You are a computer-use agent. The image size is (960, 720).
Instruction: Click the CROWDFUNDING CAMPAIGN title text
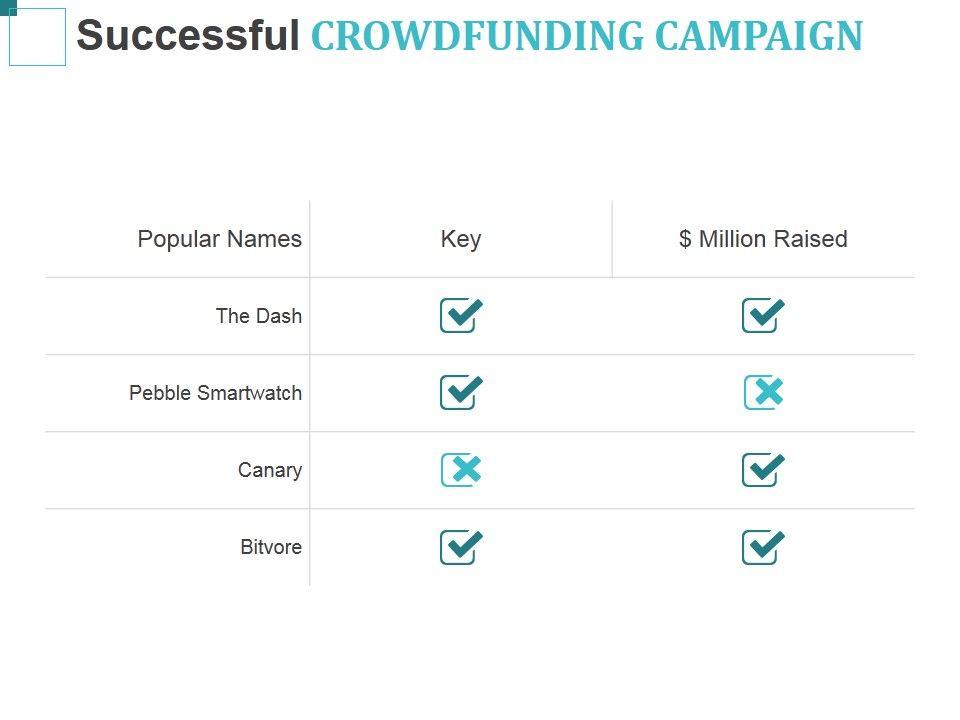click(586, 36)
